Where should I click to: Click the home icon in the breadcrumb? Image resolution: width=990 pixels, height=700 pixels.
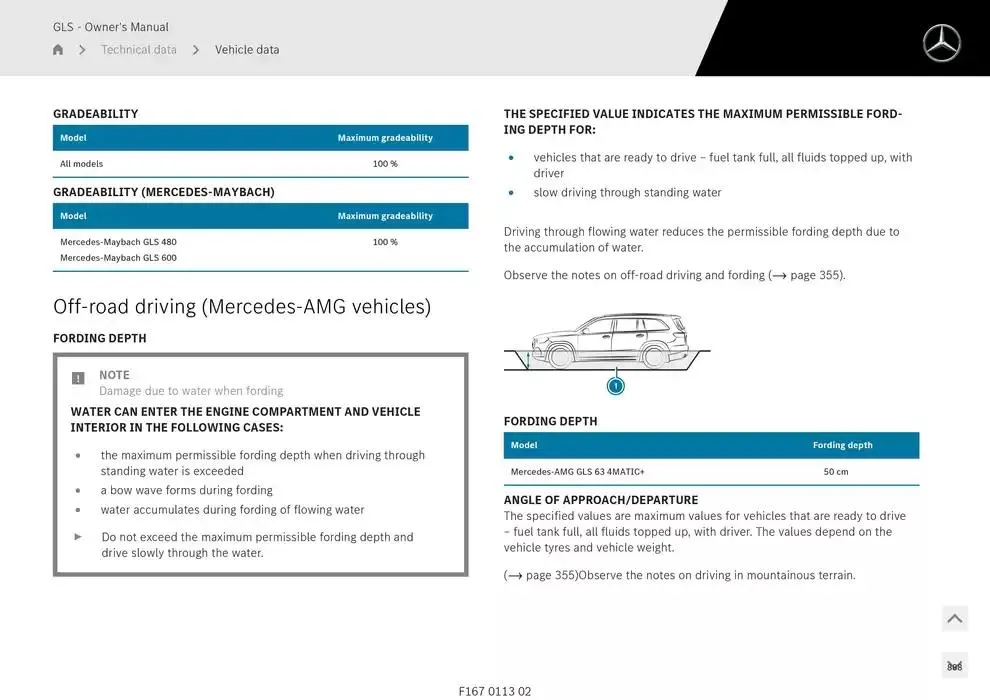tap(57, 49)
